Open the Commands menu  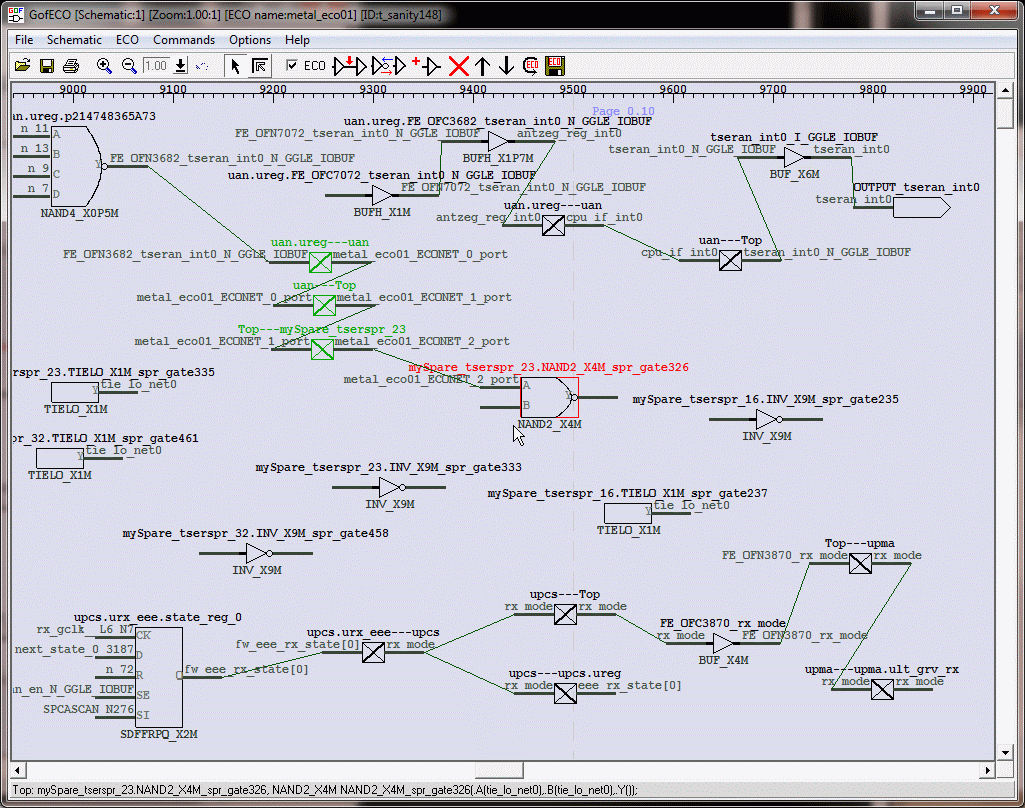184,40
